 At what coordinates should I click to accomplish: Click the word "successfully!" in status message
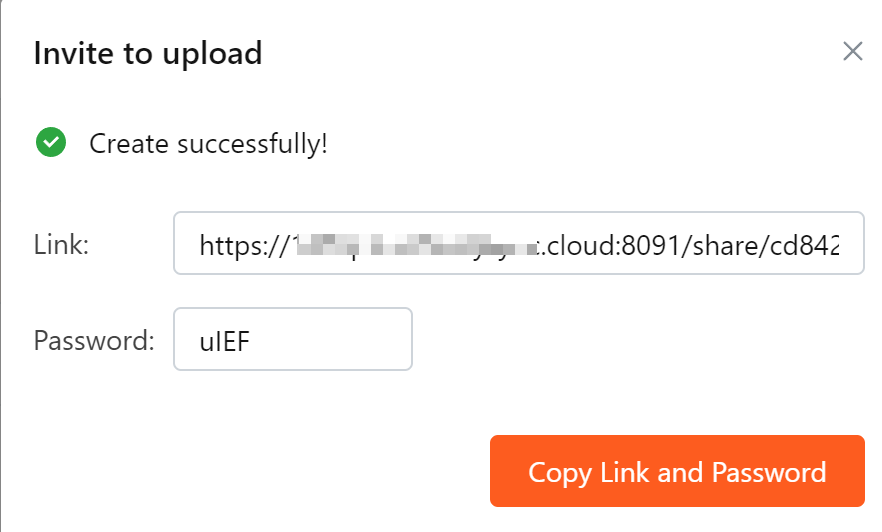[x=253, y=143]
